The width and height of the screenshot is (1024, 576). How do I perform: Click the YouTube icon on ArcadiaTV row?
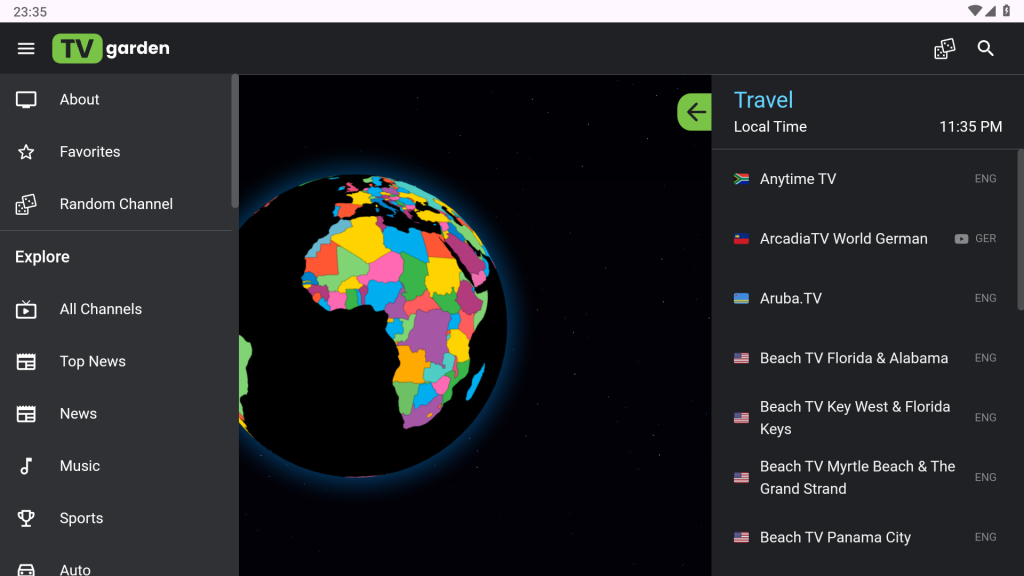point(961,239)
